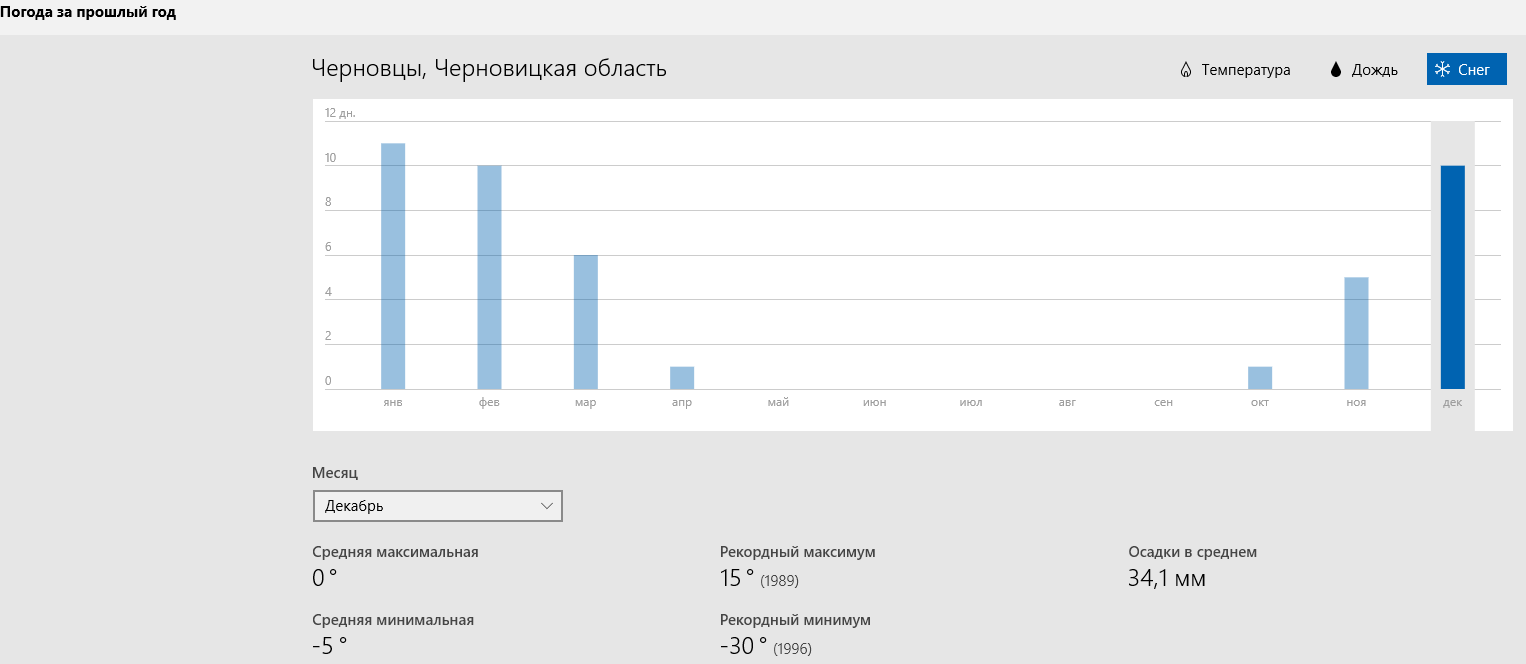Select the October snow bar
Image resolution: width=1526 pixels, height=664 pixels.
pos(1260,378)
